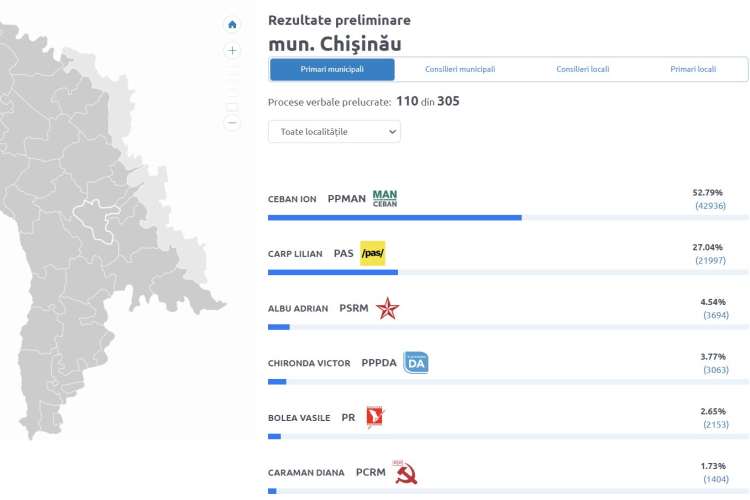This screenshot has width=750, height=500.
Task: Switch to Consilieri municipali tab
Action: [x=460, y=69]
